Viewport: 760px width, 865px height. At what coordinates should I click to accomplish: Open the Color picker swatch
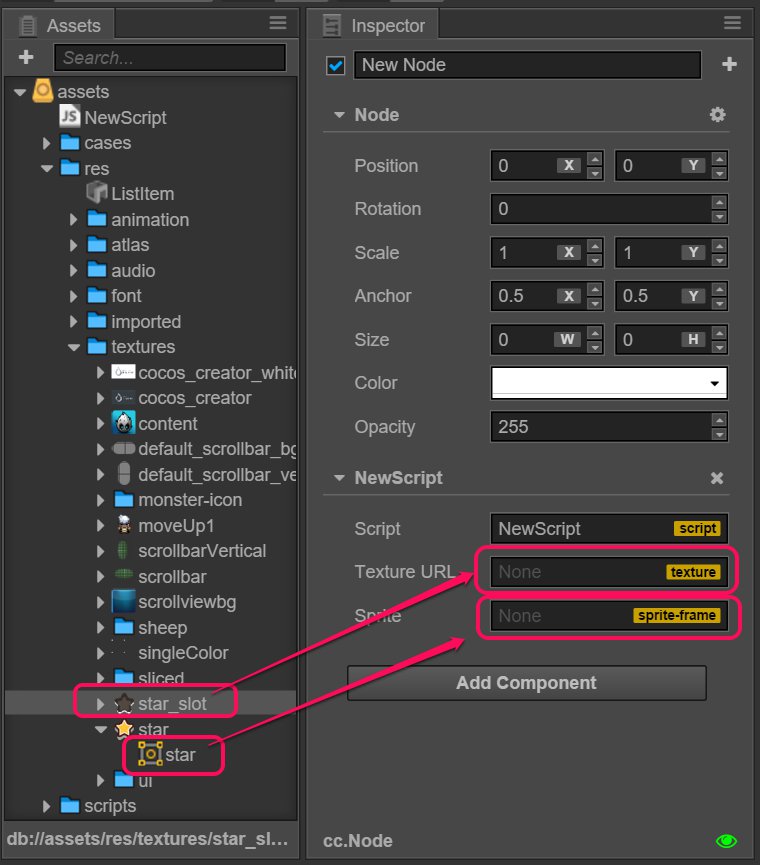click(x=609, y=383)
